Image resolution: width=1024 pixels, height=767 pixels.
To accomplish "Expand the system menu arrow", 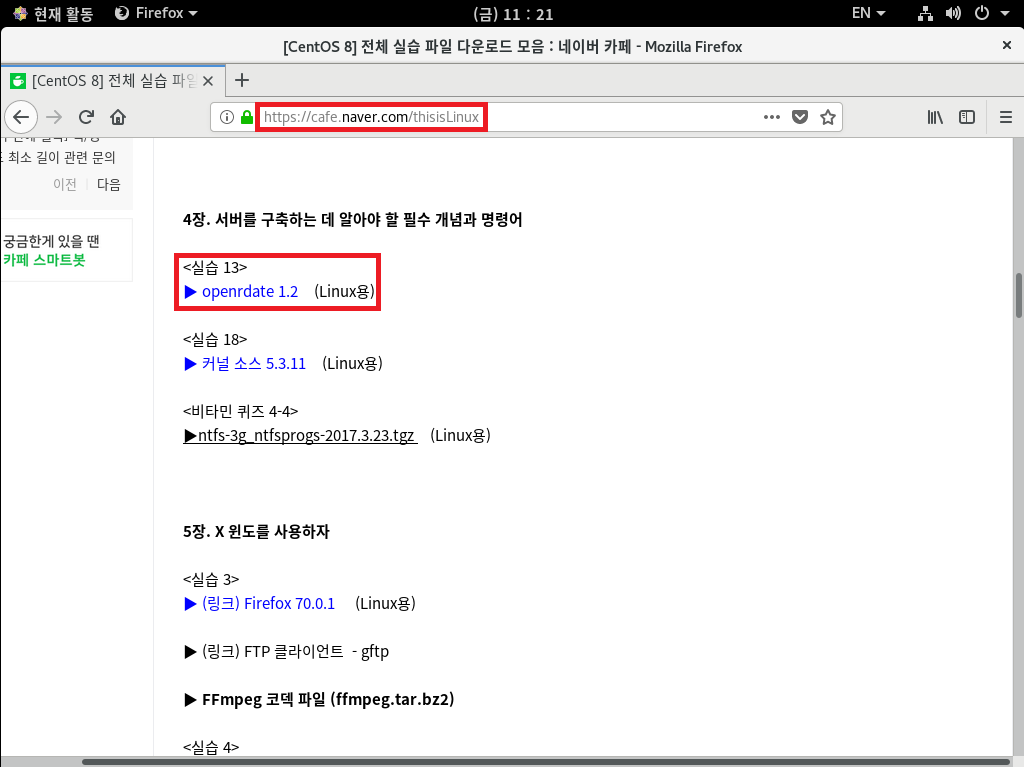I will (1005, 14).
